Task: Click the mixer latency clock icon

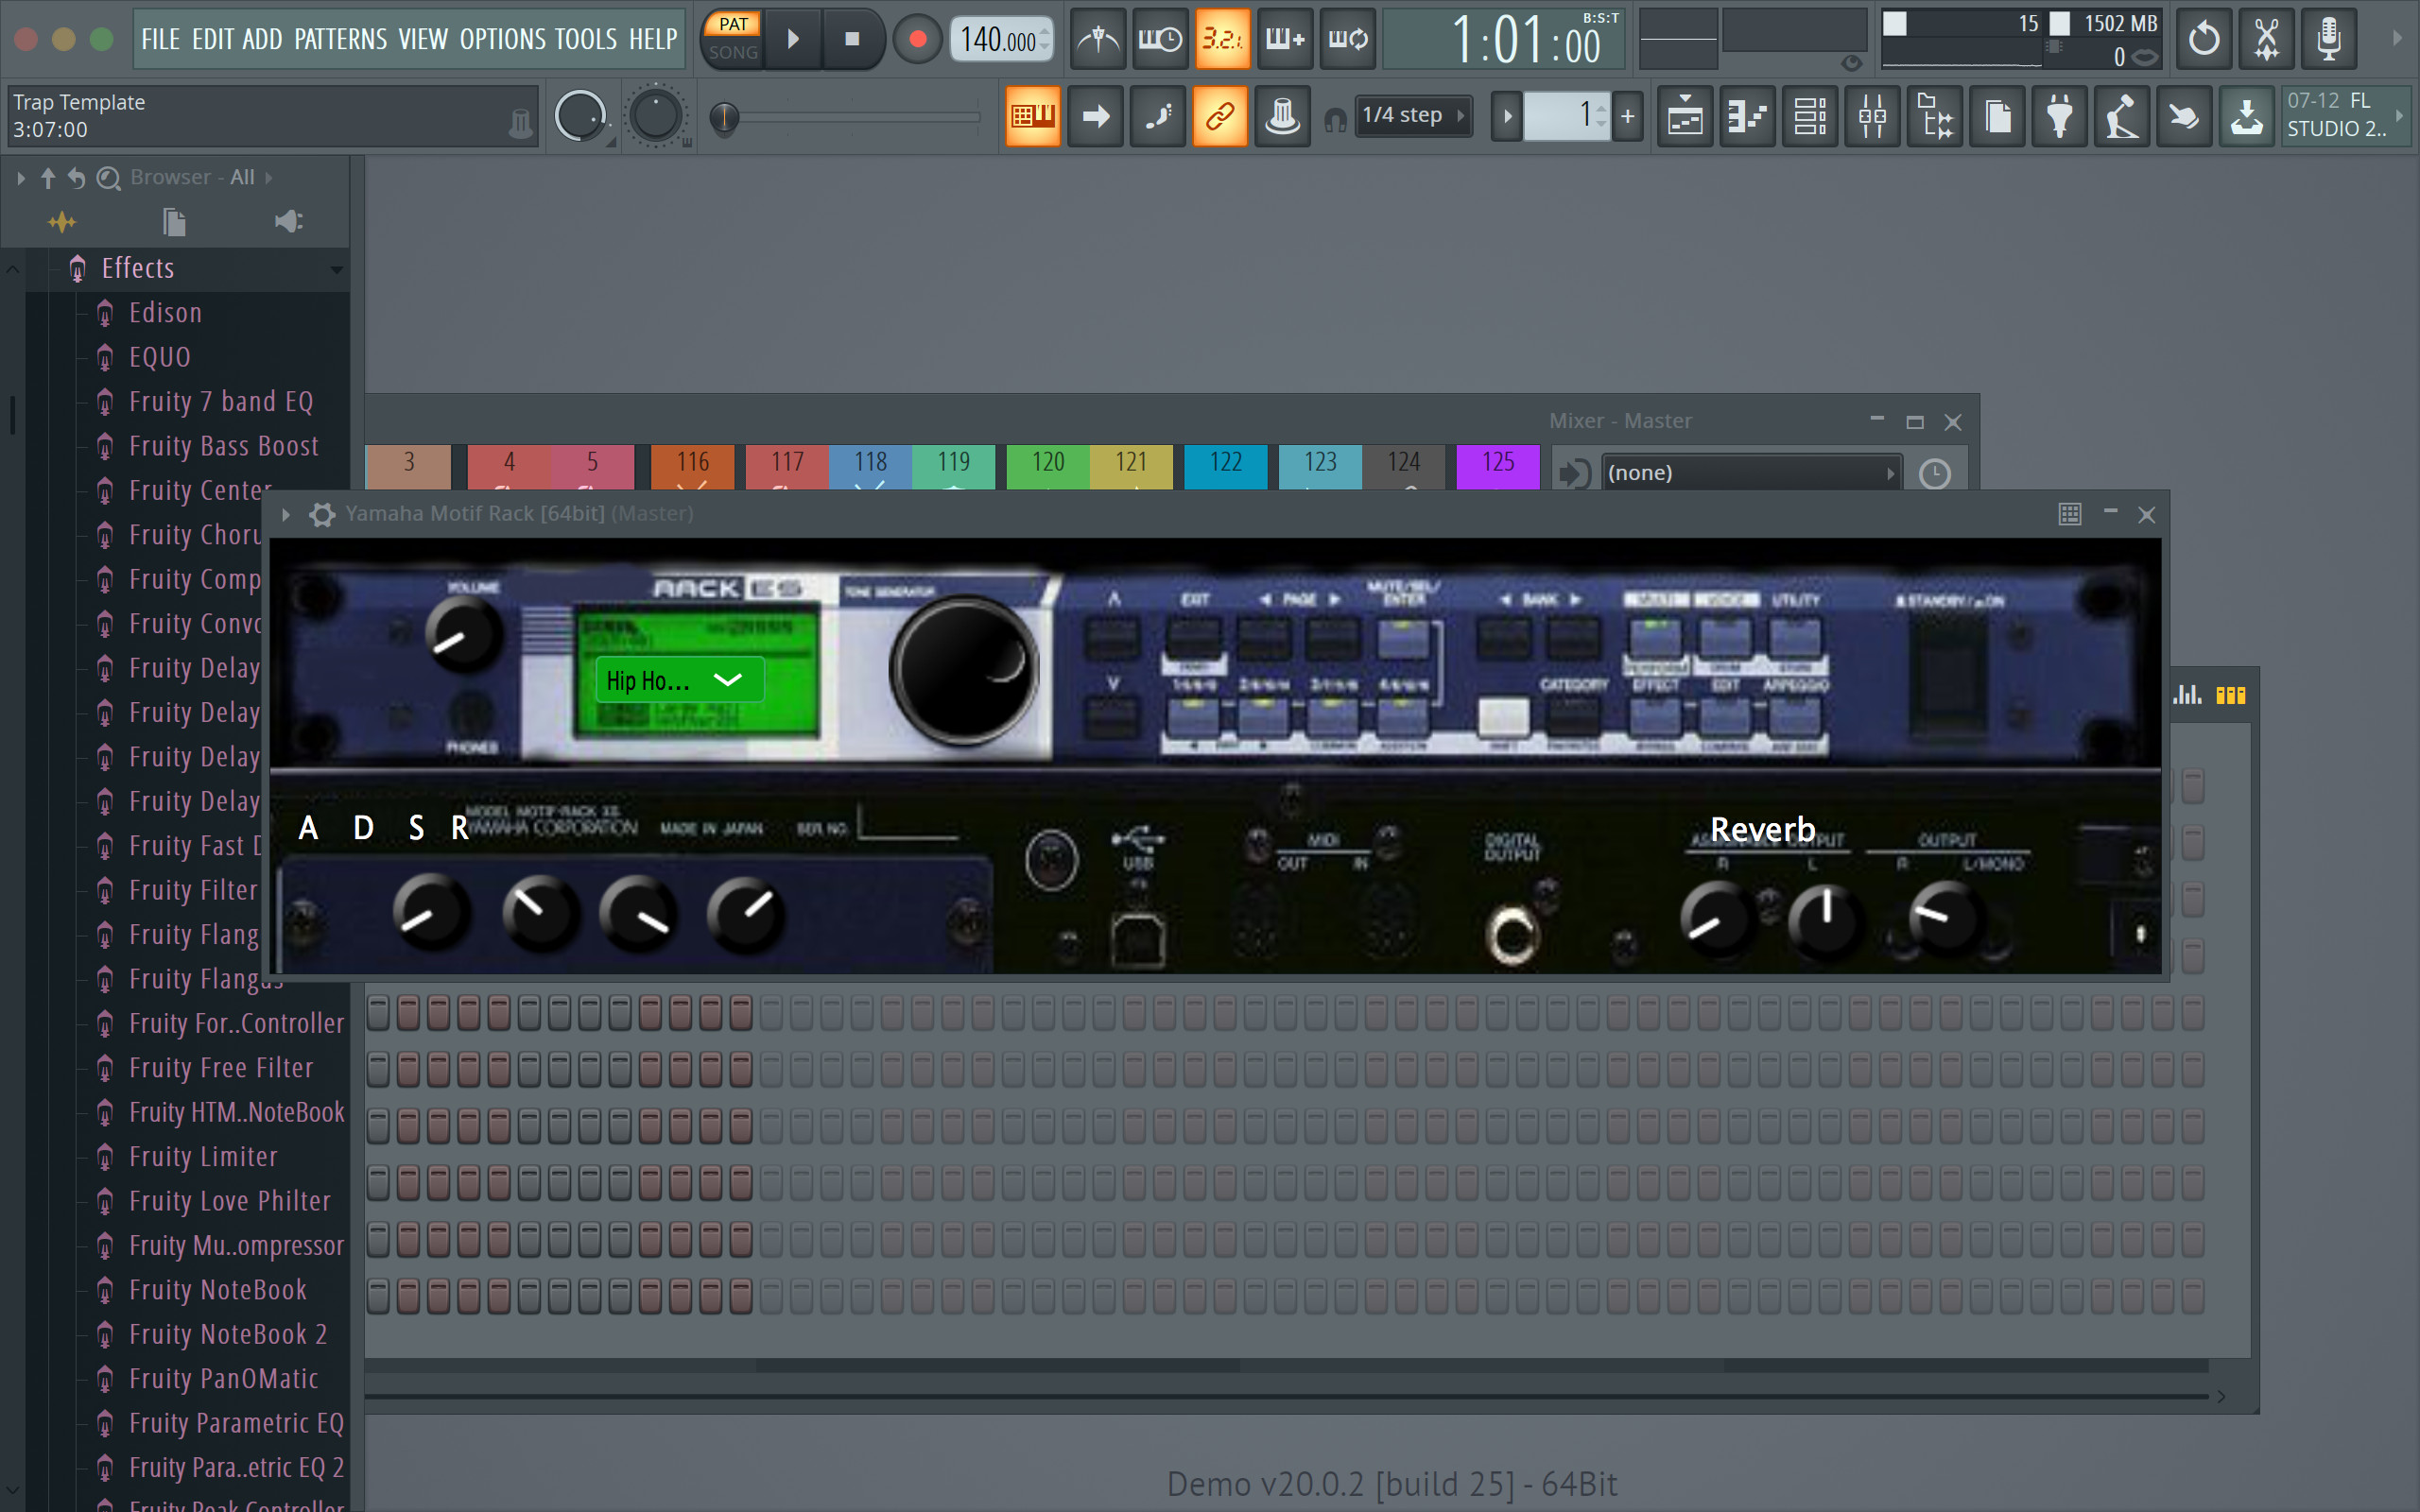Action: (x=1935, y=474)
